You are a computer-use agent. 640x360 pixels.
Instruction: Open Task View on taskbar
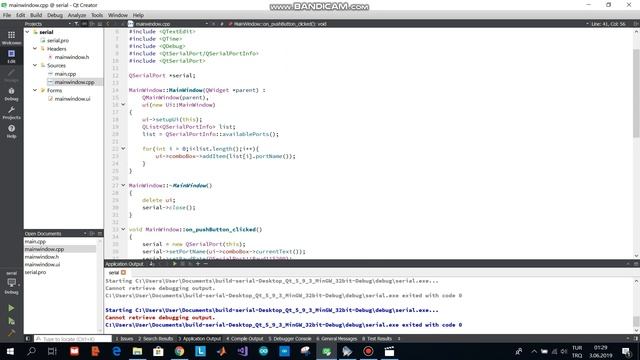52,351
